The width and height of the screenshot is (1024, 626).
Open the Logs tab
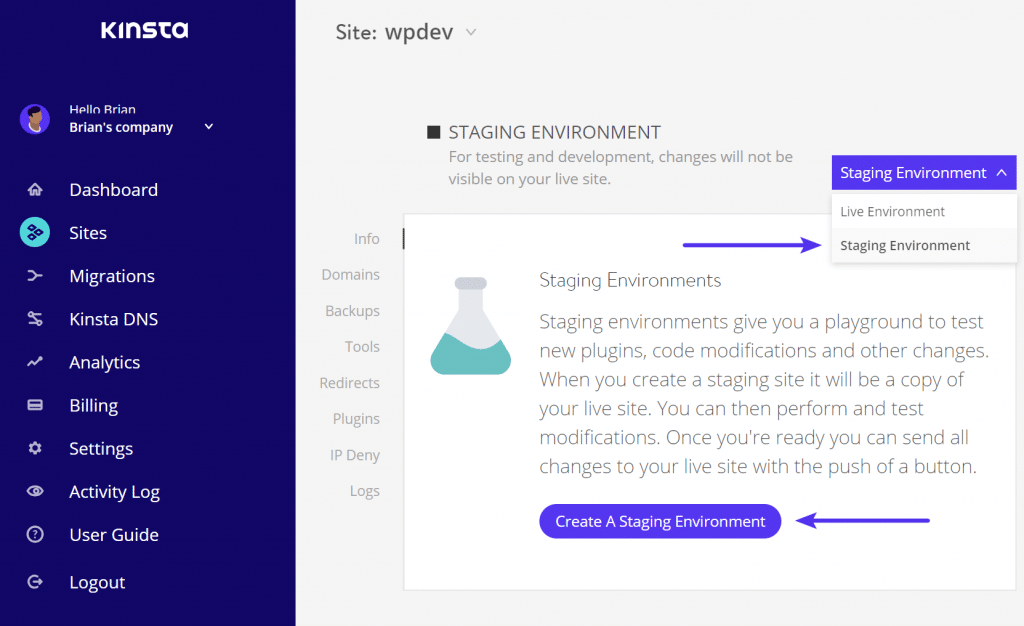point(364,491)
